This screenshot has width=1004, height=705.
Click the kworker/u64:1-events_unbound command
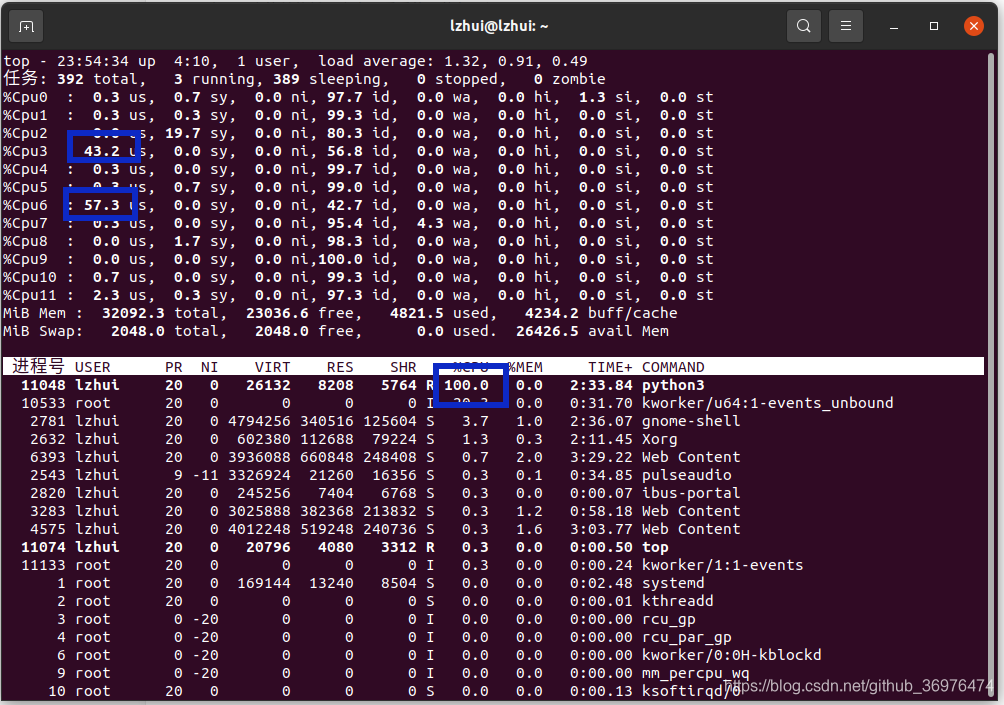pos(768,403)
